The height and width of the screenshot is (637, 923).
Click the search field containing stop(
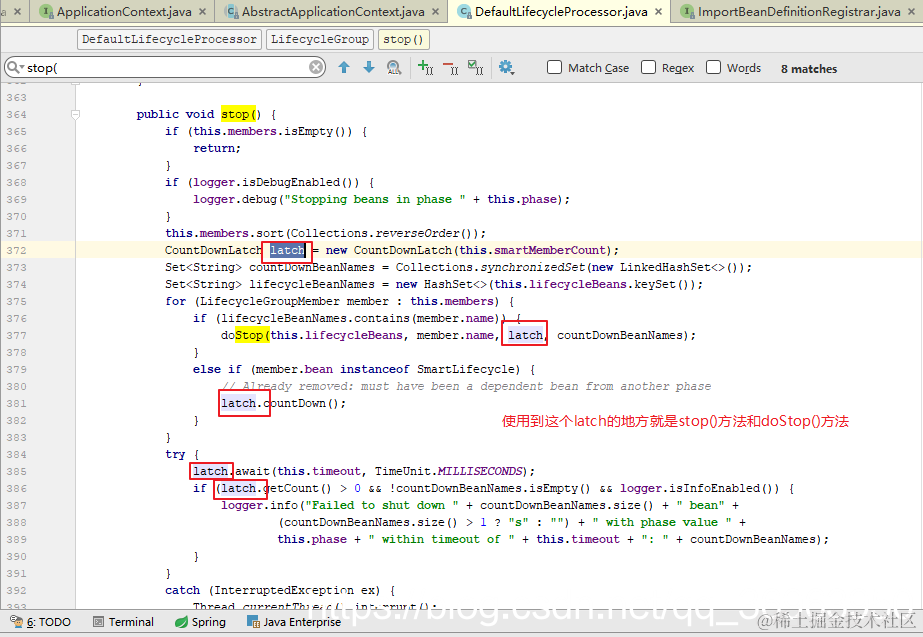(166, 68)
